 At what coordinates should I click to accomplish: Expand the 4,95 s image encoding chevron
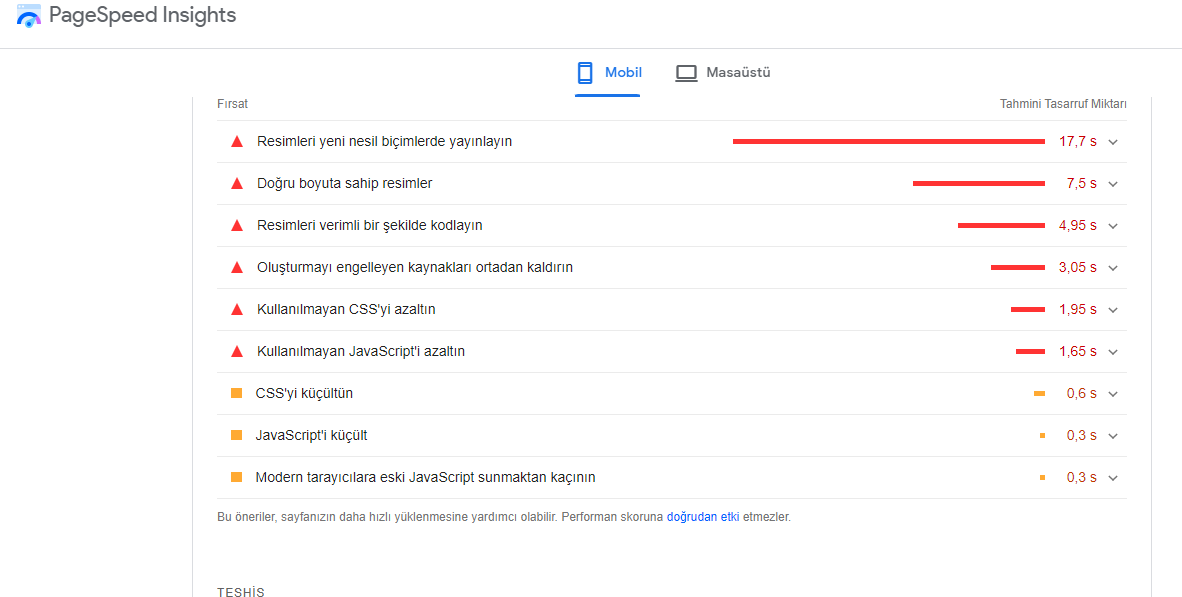(1113, 226)
